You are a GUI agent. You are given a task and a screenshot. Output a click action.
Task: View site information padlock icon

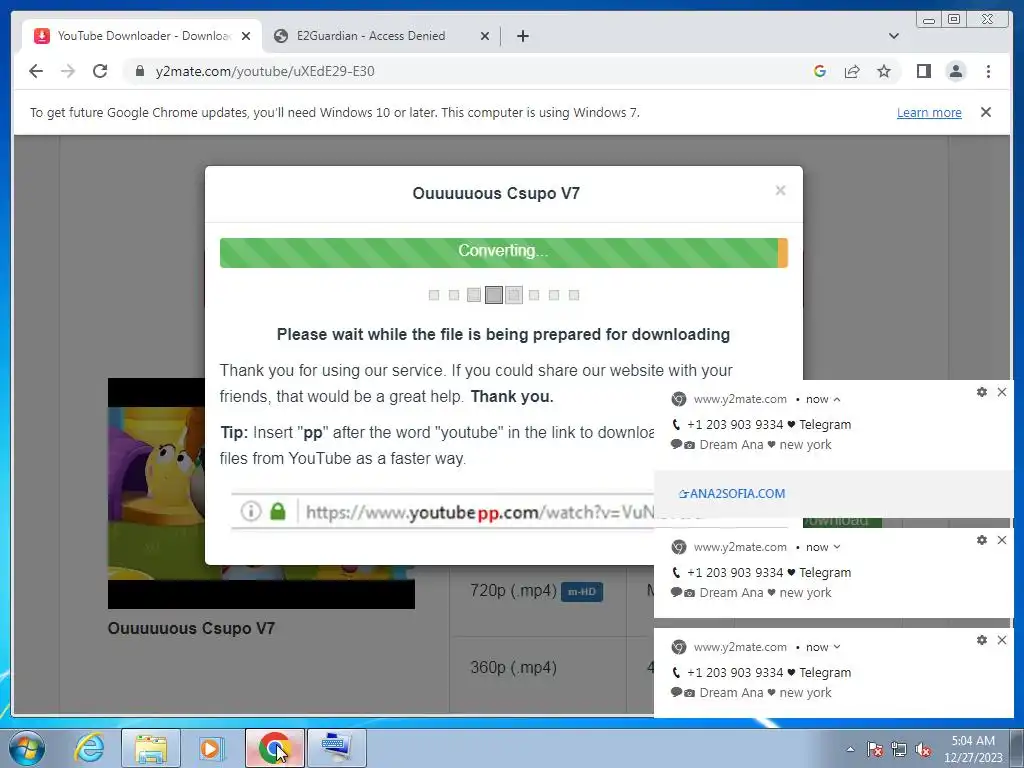(139, 71)
